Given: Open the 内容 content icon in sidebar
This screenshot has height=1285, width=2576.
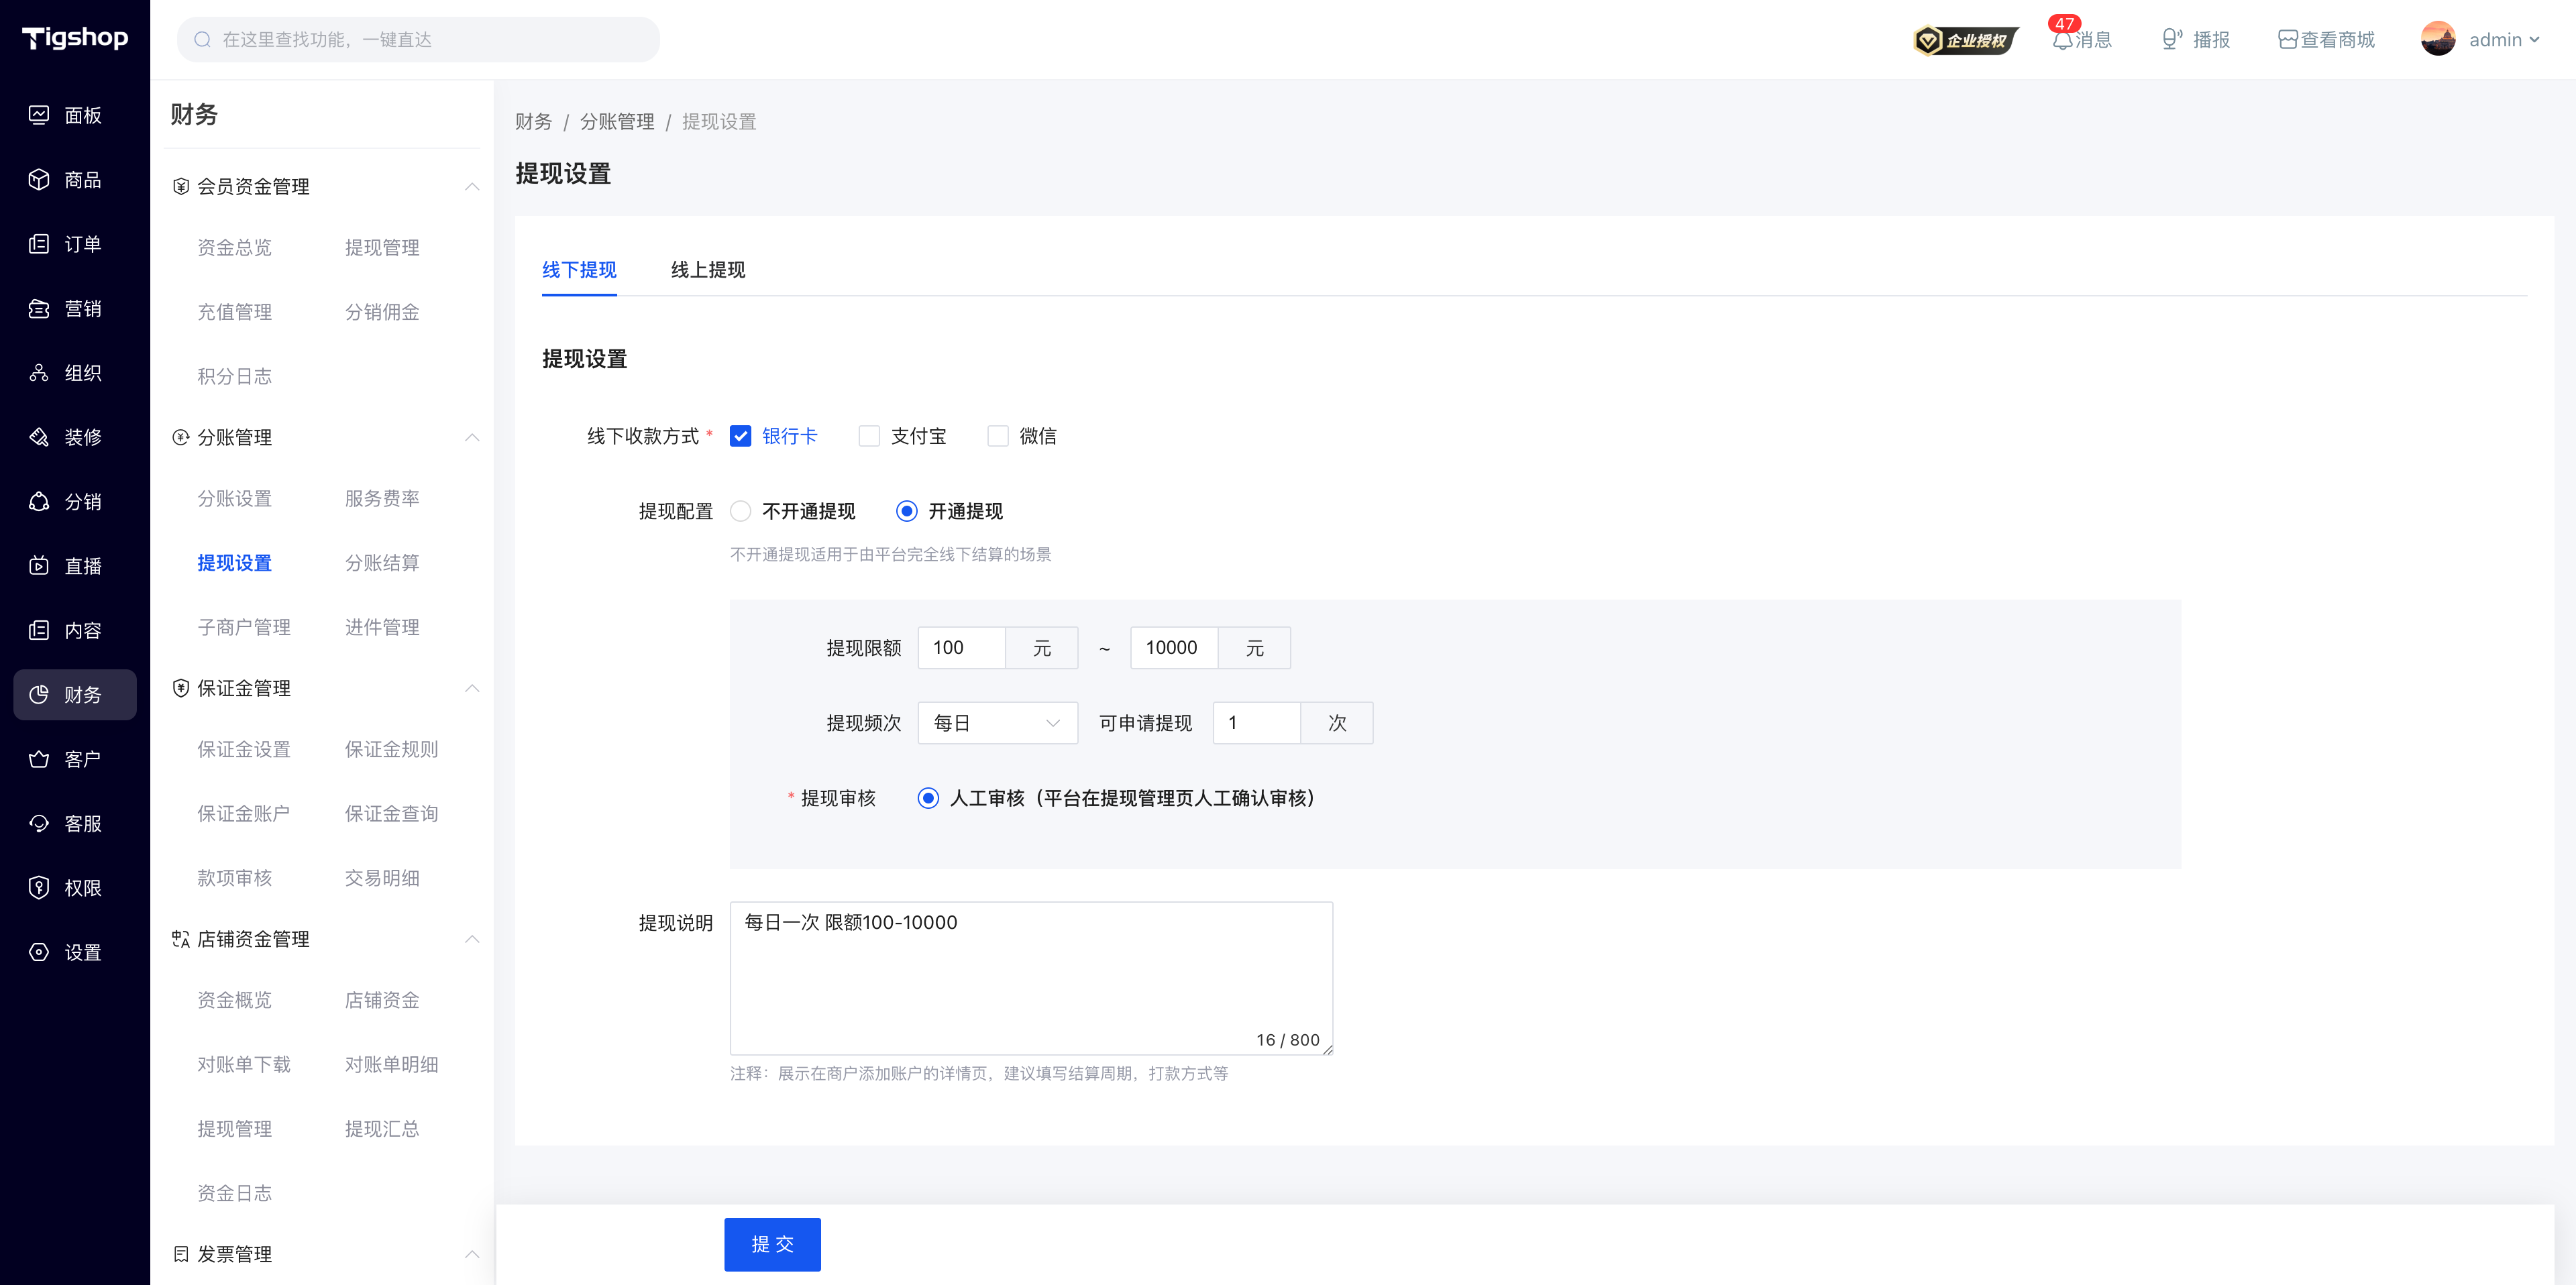Looking at the screenshot, I should coord(39,630).
